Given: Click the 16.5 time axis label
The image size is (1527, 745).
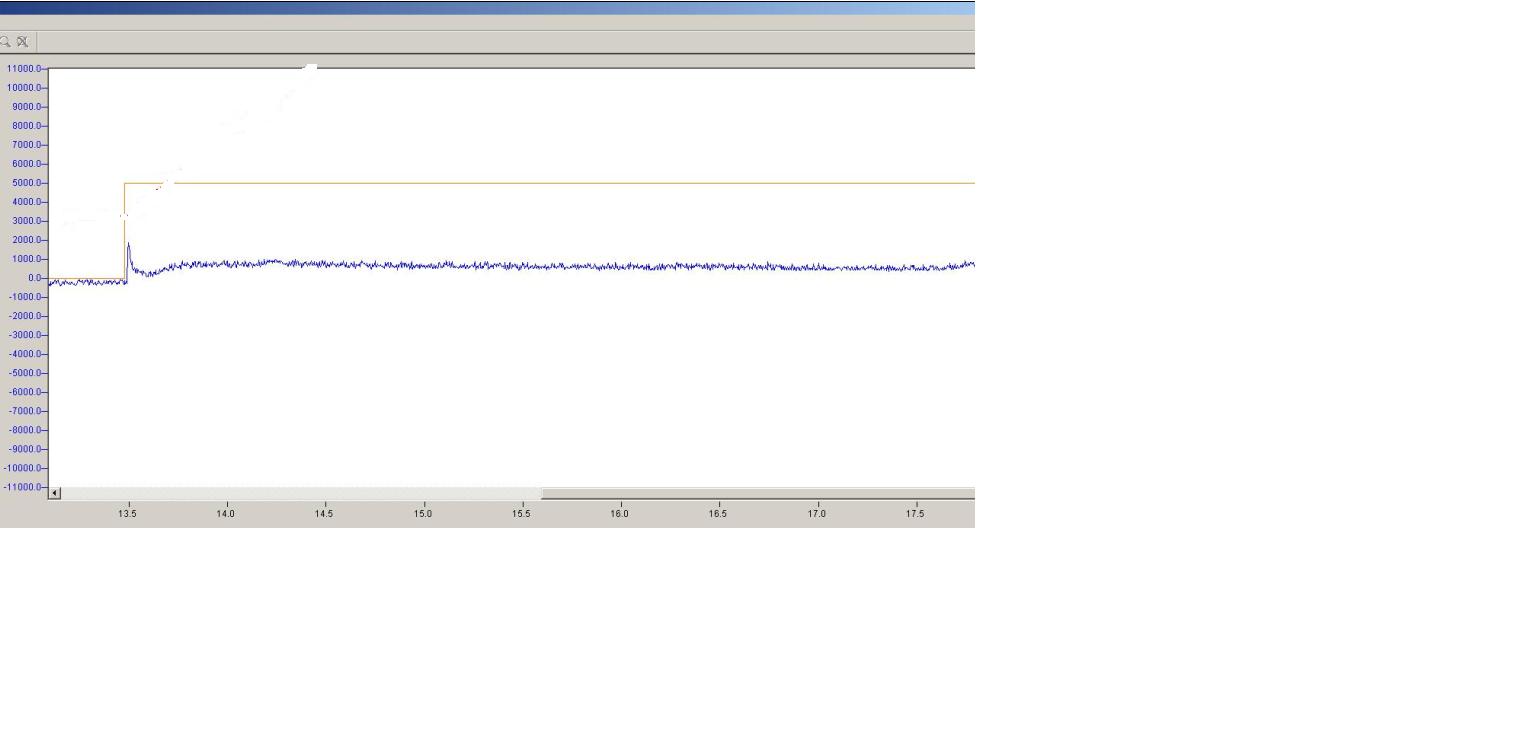Looking at the screenshot, I should pos(718,514).
